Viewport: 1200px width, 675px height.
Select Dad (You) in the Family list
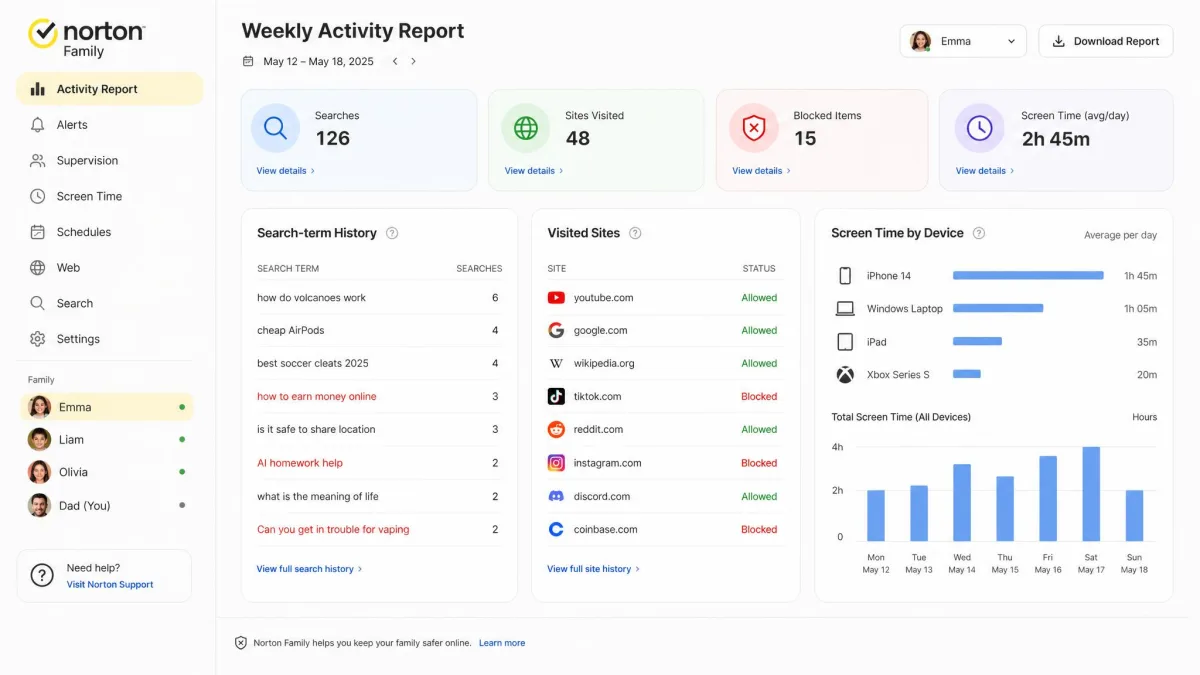[x=107, y=506]
